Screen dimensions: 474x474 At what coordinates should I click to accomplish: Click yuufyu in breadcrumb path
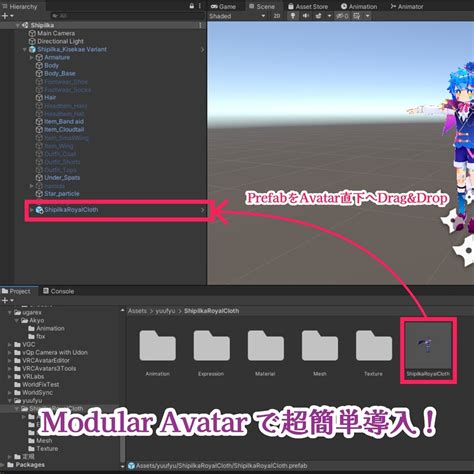coord(165,311)
